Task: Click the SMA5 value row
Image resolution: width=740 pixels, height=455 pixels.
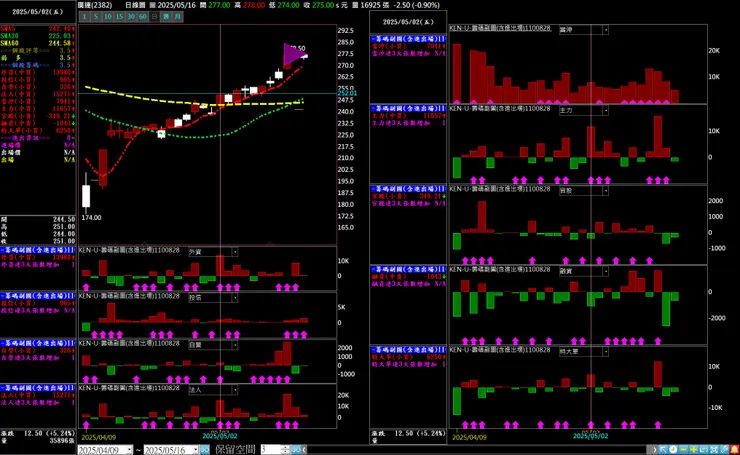Action: pyautogui.click(x=37, y=29)
